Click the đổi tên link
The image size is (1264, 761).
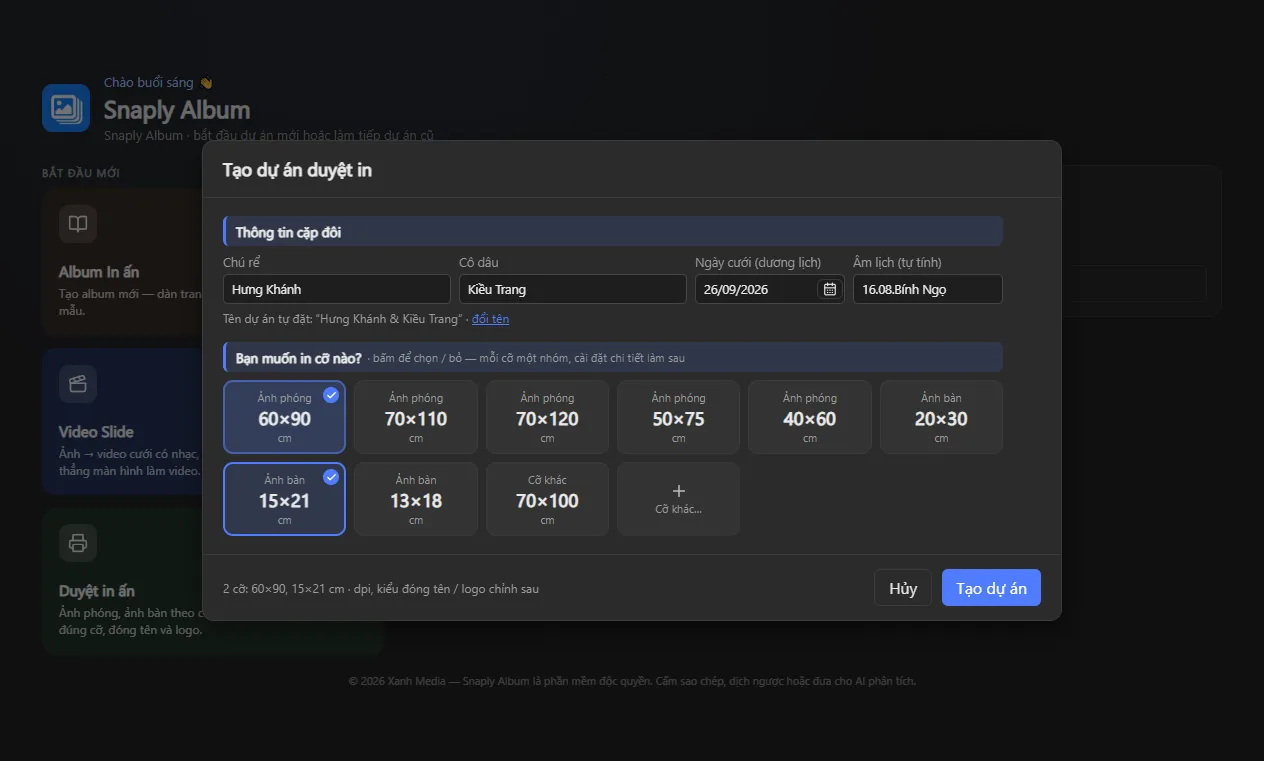pos(491,319)
